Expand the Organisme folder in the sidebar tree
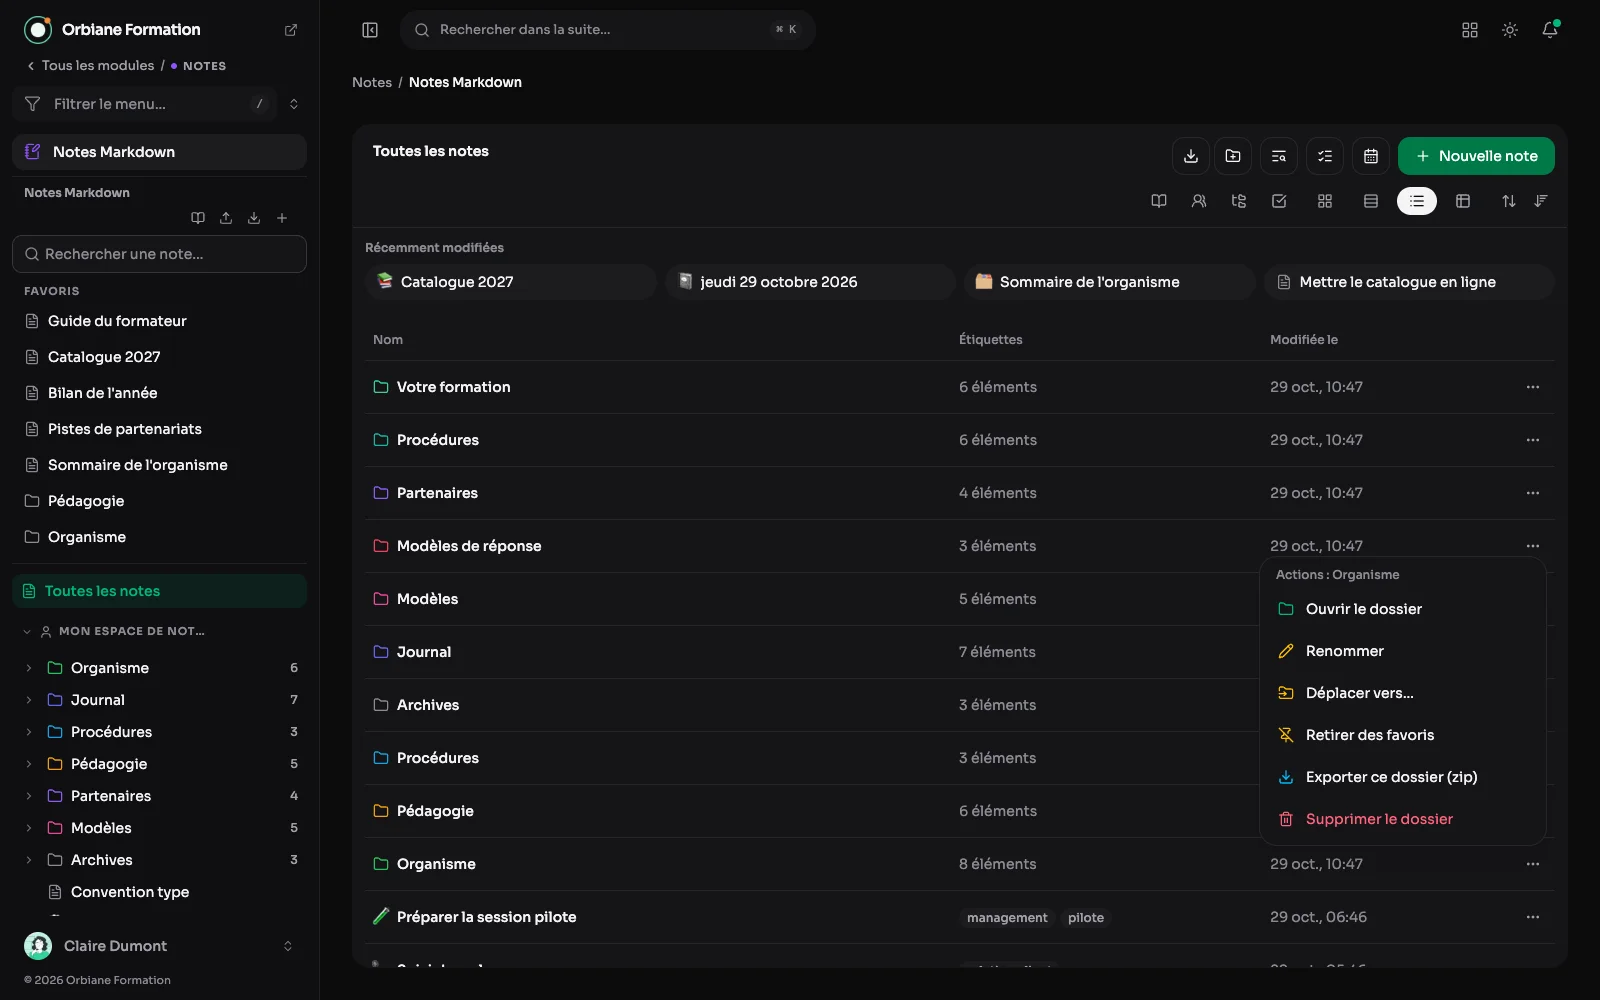Image resolution: width=1600 pixels, height=1000 pixels. [x=29, y=668]
